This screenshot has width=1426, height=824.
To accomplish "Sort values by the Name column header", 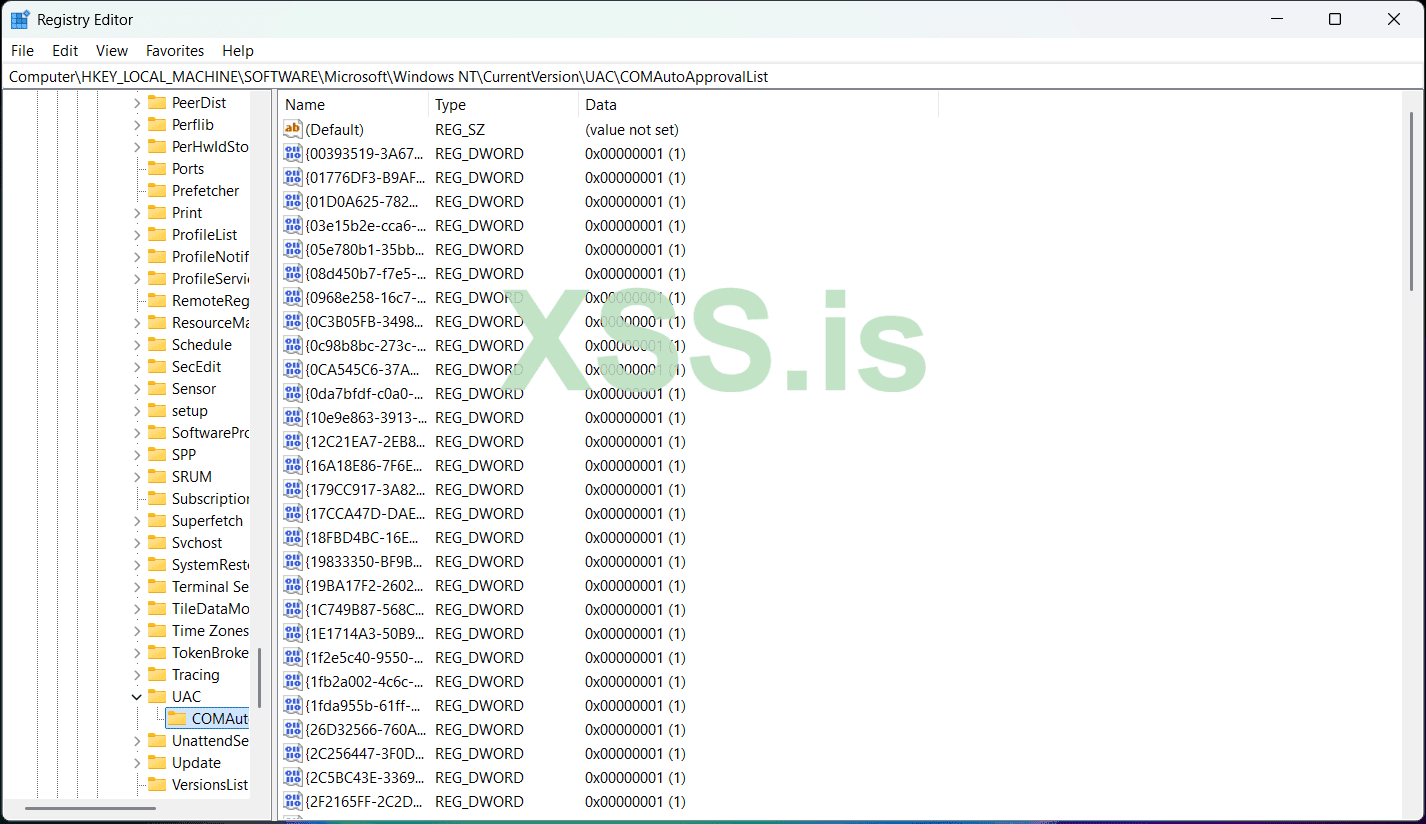I will coord(303,104).
